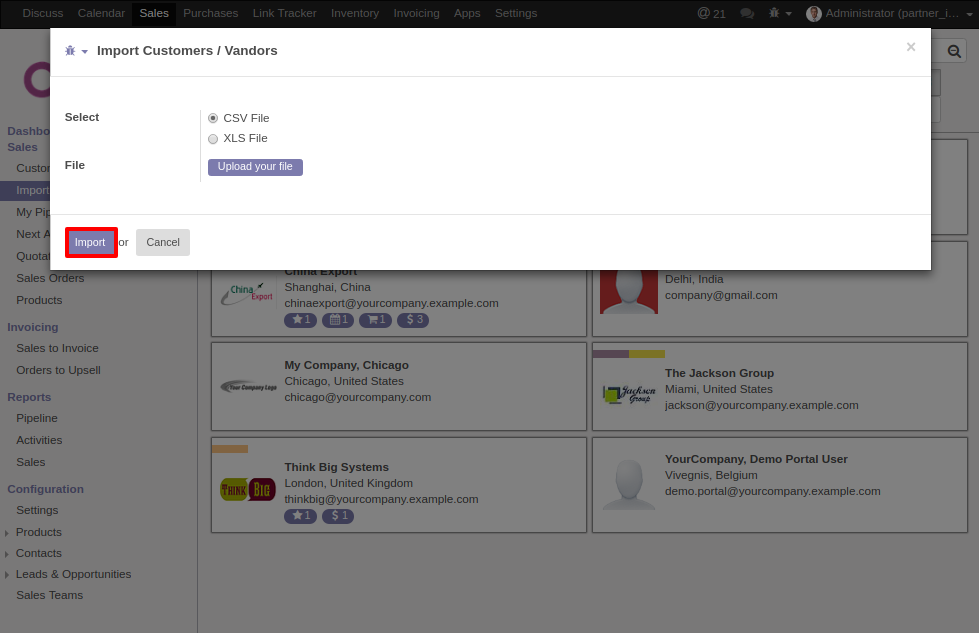The image size is (979, 633).
Task: Open the @ mentions inbox counter
Action: pos(711,13)
